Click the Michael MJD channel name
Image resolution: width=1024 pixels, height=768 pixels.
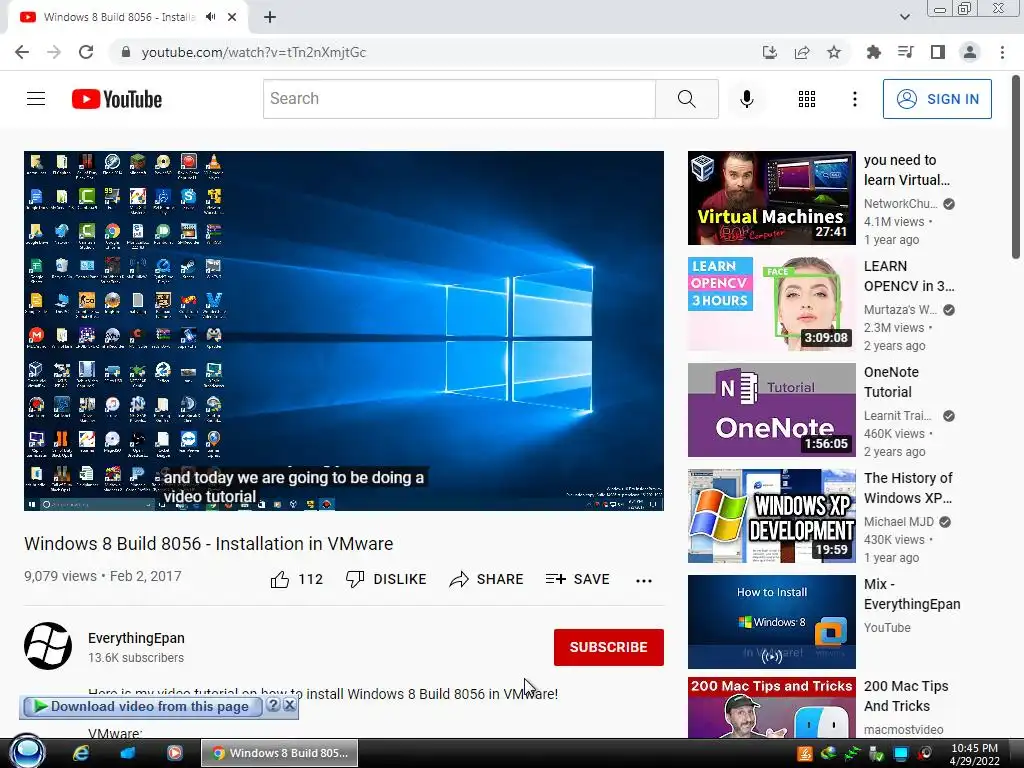coord(899,522)
